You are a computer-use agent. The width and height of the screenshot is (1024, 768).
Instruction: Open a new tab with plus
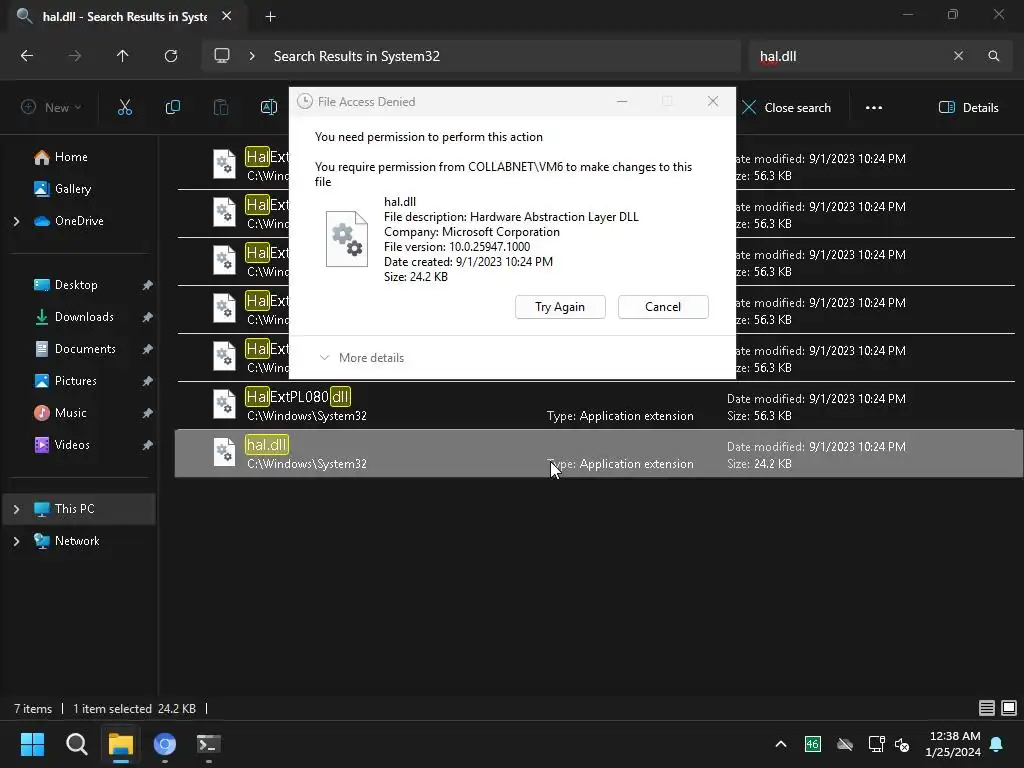tap(270, 17)
